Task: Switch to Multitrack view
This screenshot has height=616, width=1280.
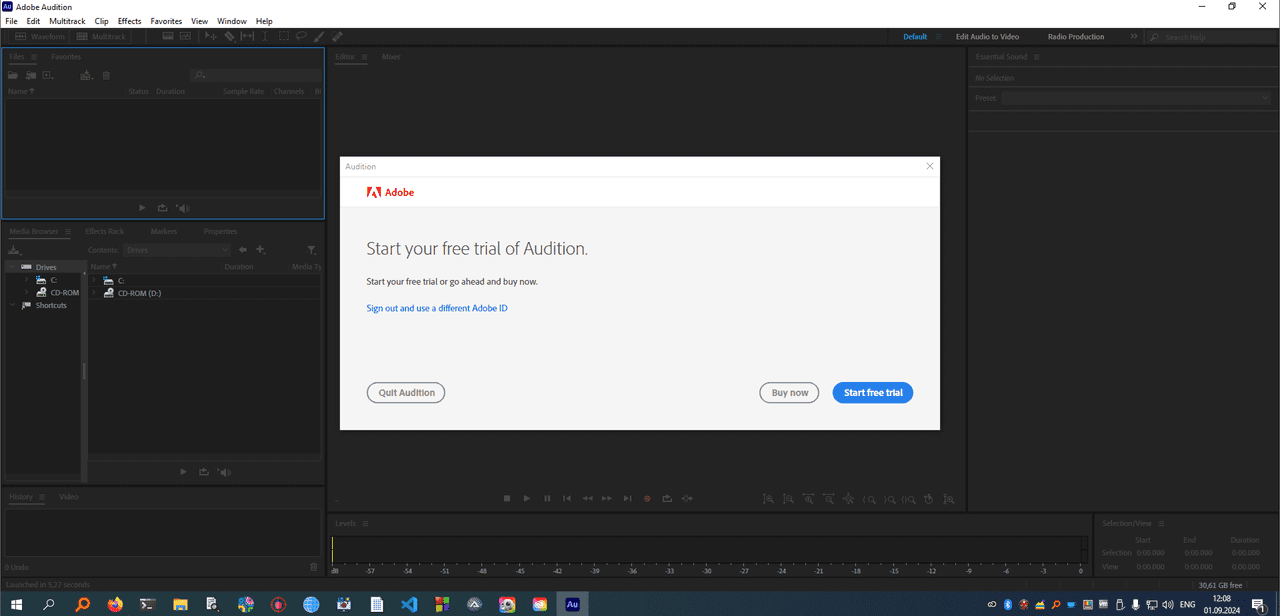Action: (x=102, y=37)
